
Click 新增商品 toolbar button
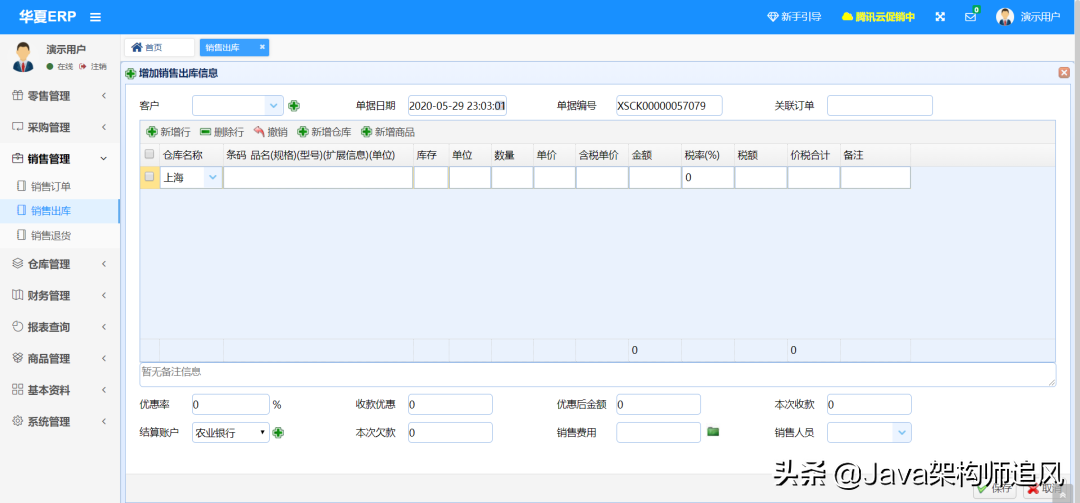[388, 132]
